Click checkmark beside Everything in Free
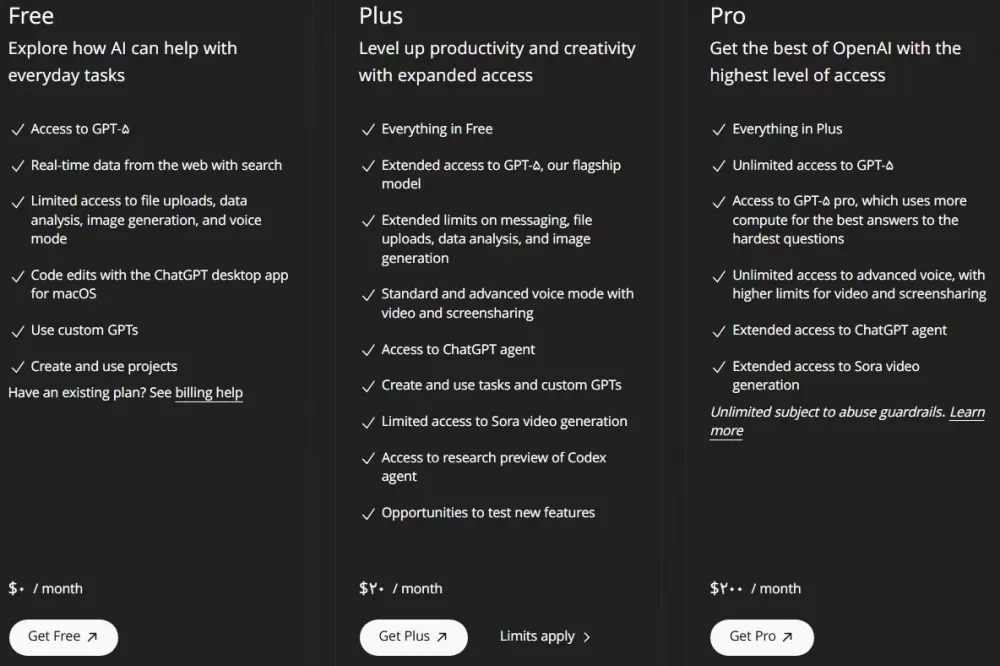1000x666 pixels. coord(368,130)
